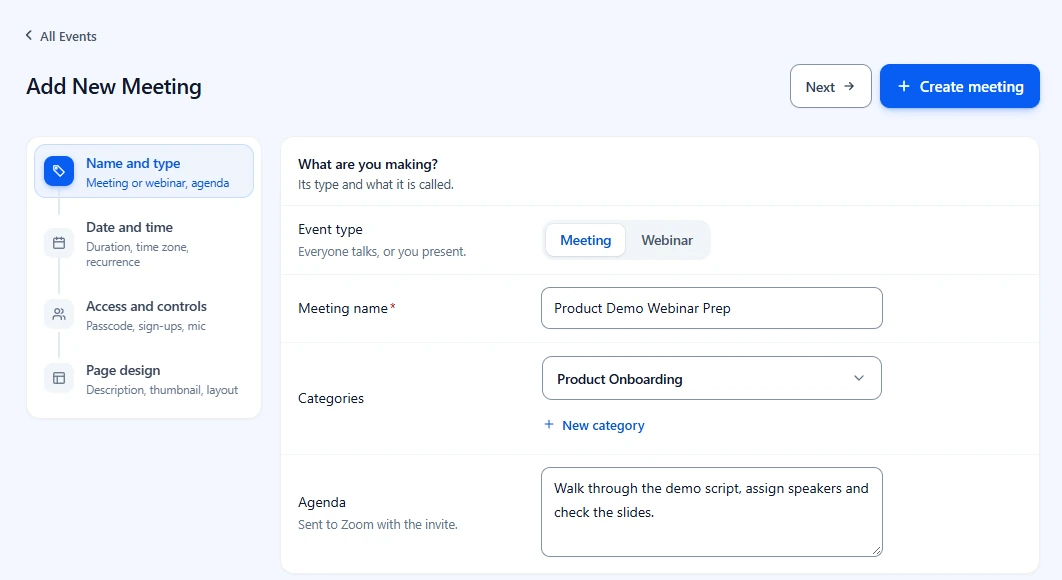The height and width of the screenshot is (580, 1062).
Task: Click the plus icon beside New category
Action: pyautogui.click(x=549, y=424)
